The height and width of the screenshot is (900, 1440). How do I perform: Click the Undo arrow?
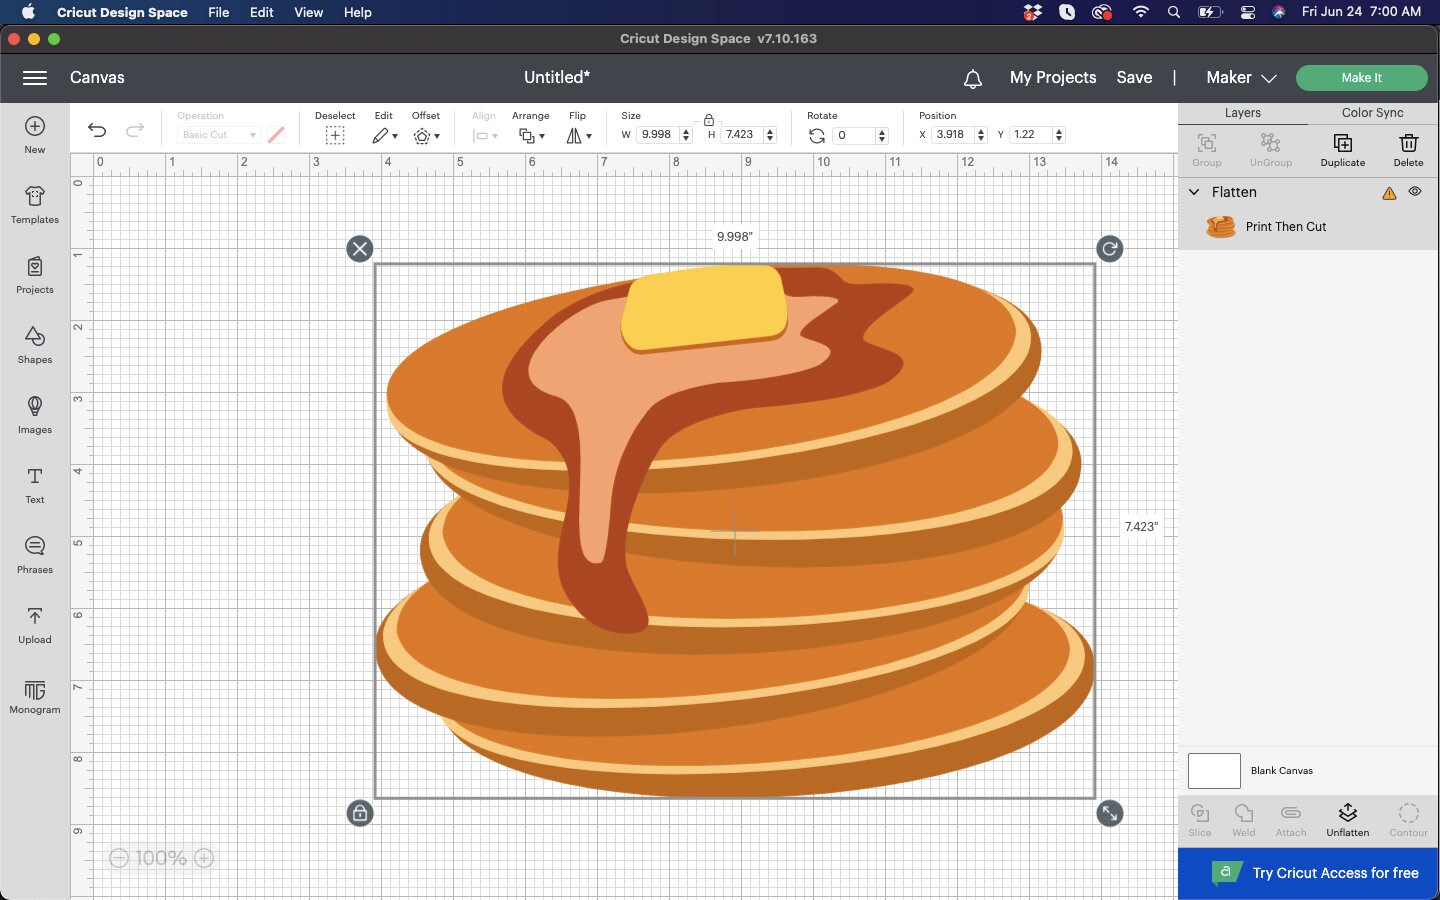click(96, 131)
